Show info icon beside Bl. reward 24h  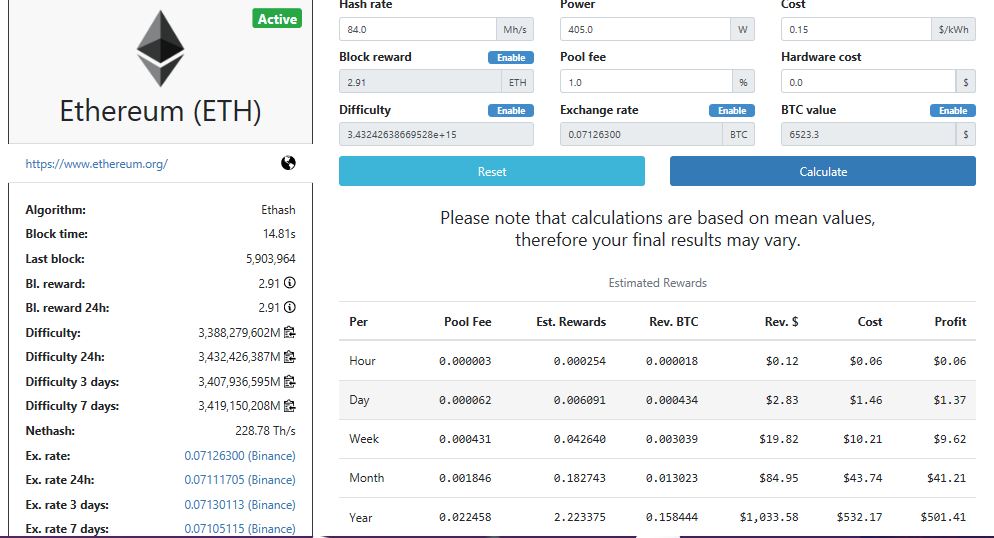[x=290, y=307]
